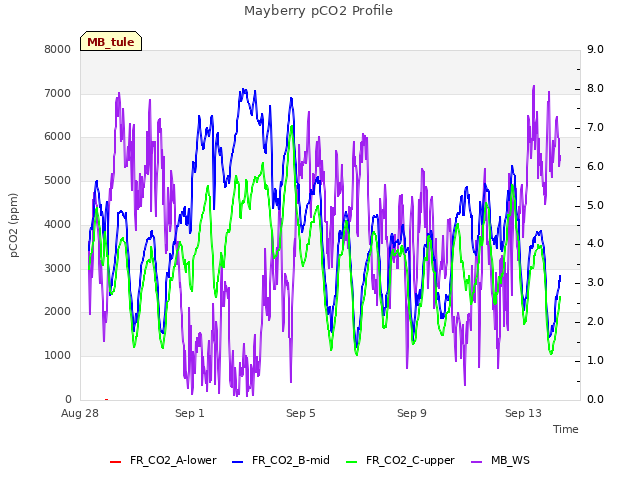The image size is (640, 480).
Task: Click the 2000 left axis value
Action: tap(58, 311)
